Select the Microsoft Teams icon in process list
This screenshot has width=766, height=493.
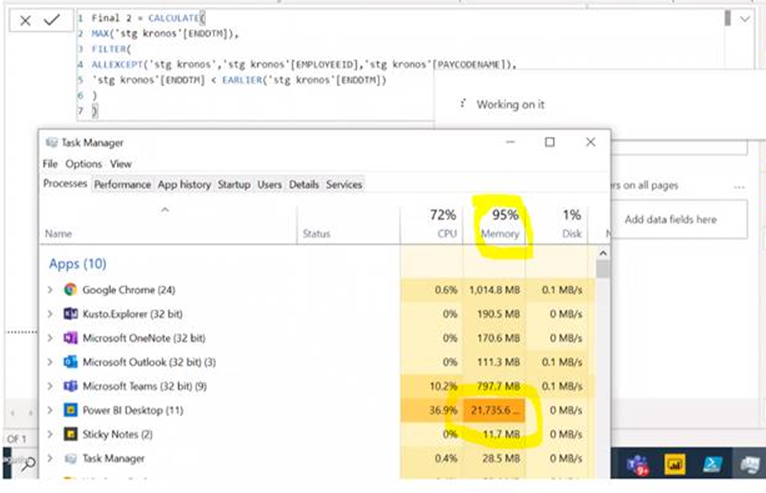(x=70, y=386)
